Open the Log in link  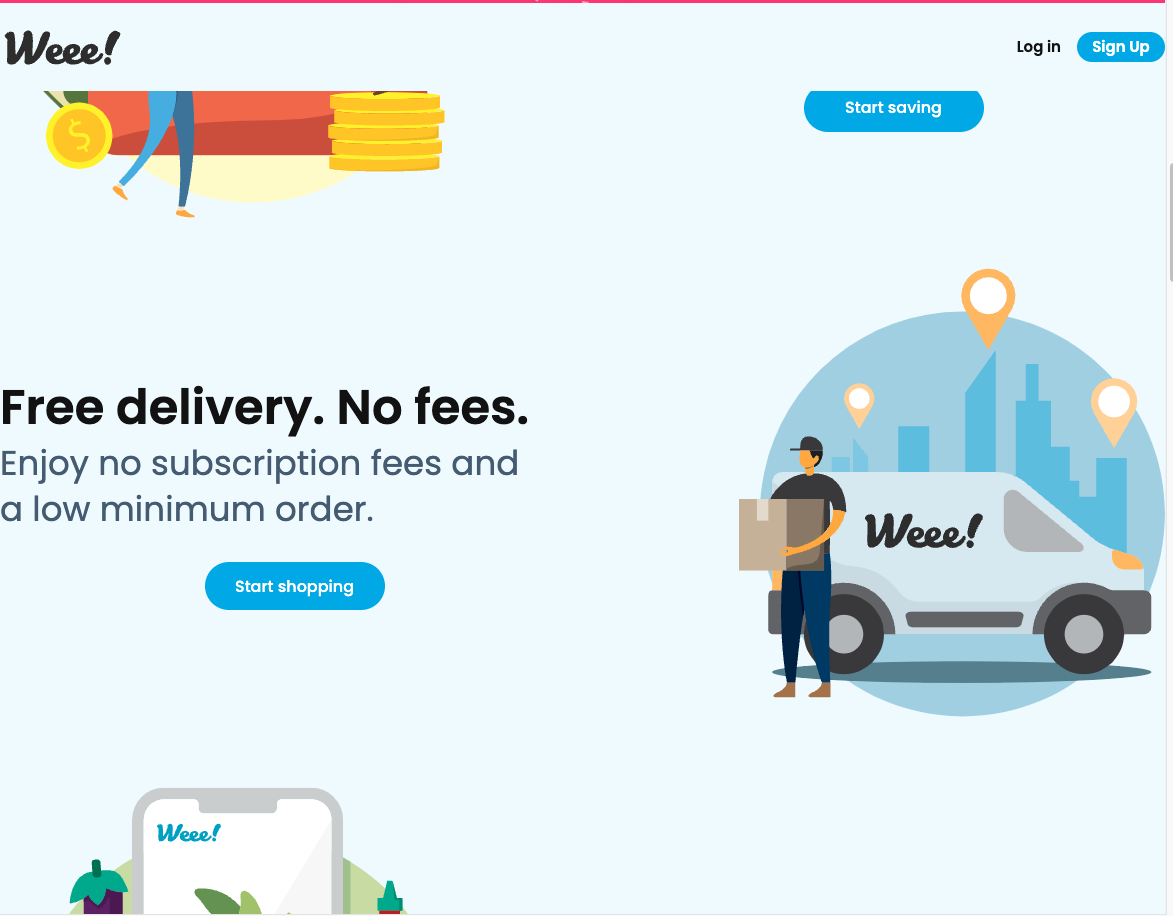coord(1038,47)
